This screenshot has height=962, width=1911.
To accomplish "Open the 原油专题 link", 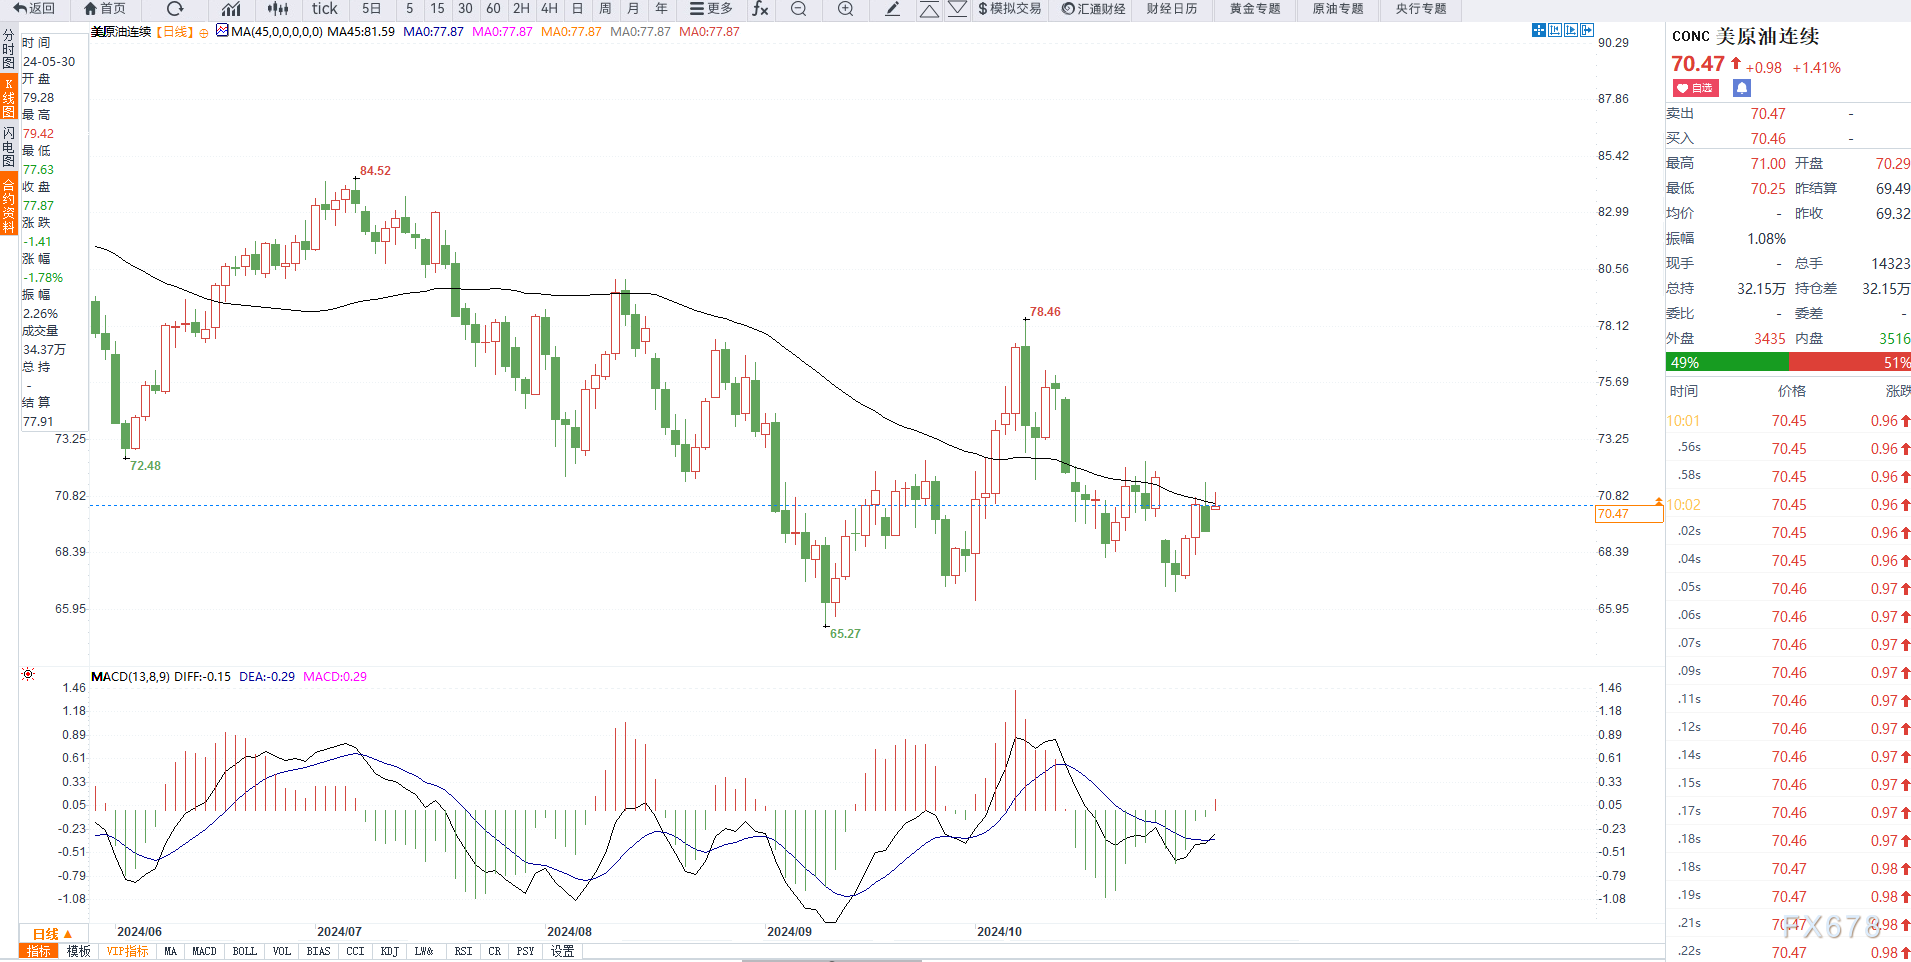I will (x=1337, y=9).
